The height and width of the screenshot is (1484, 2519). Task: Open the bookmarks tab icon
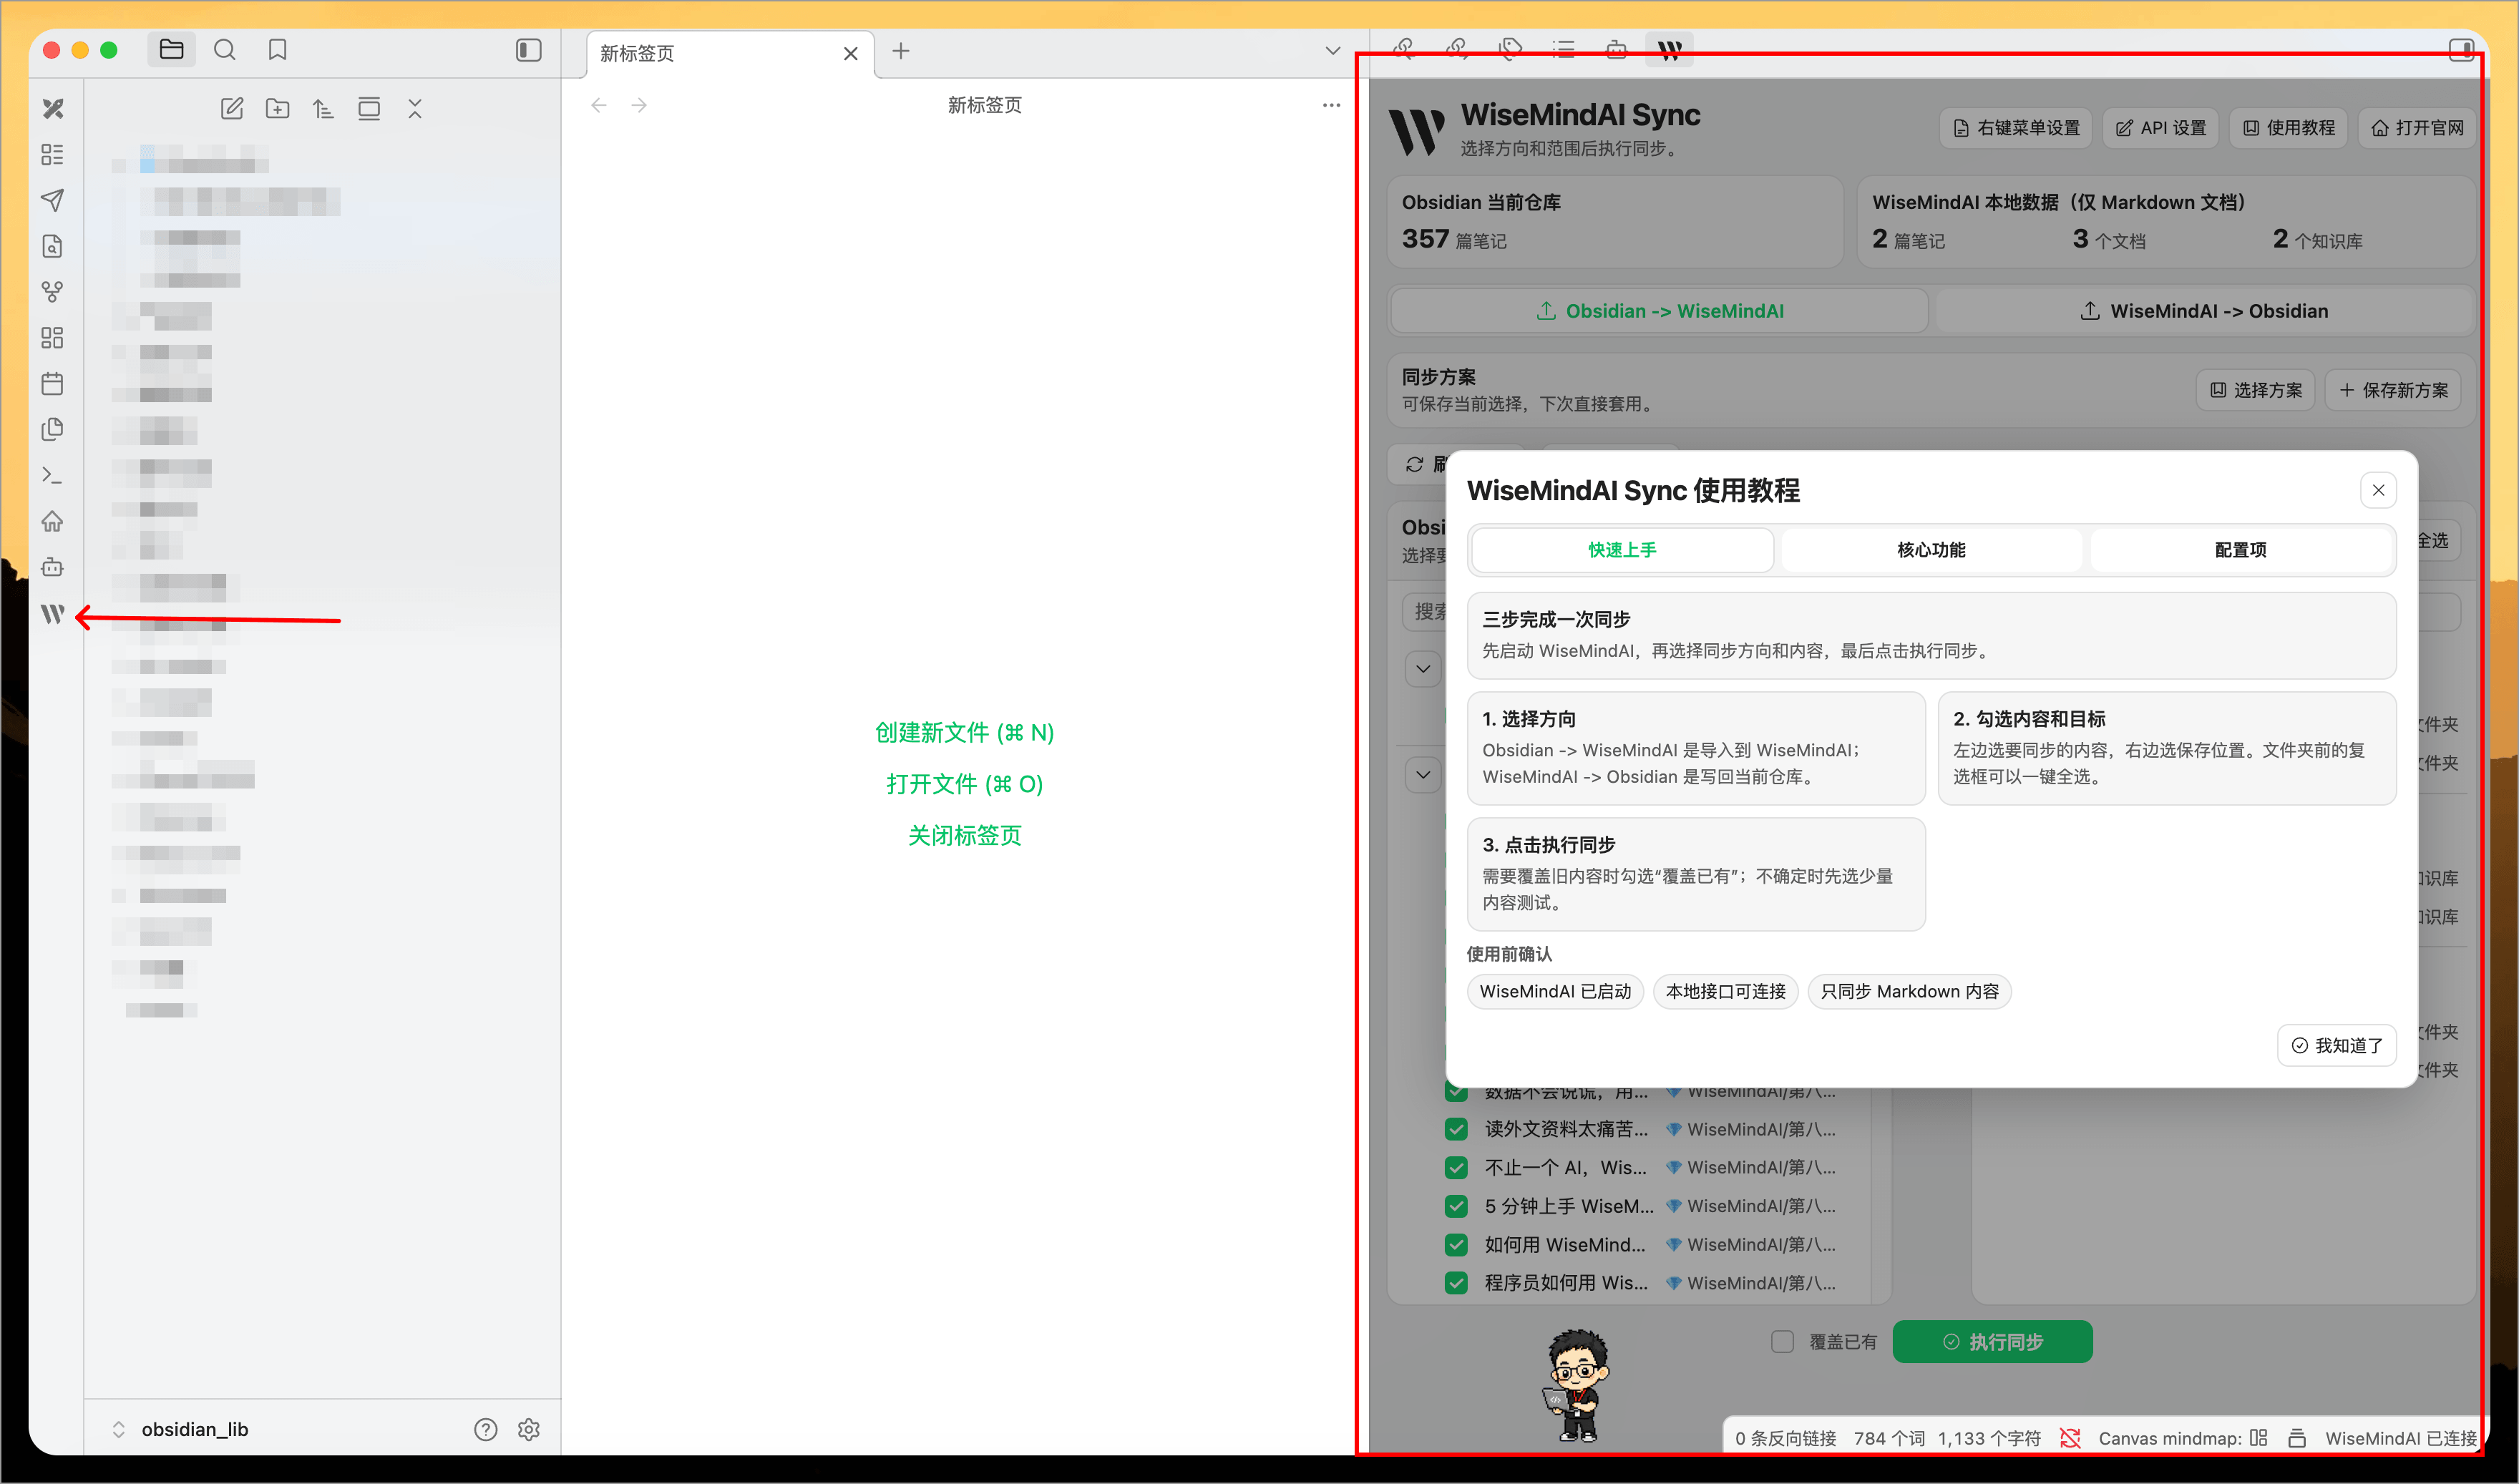278,49
